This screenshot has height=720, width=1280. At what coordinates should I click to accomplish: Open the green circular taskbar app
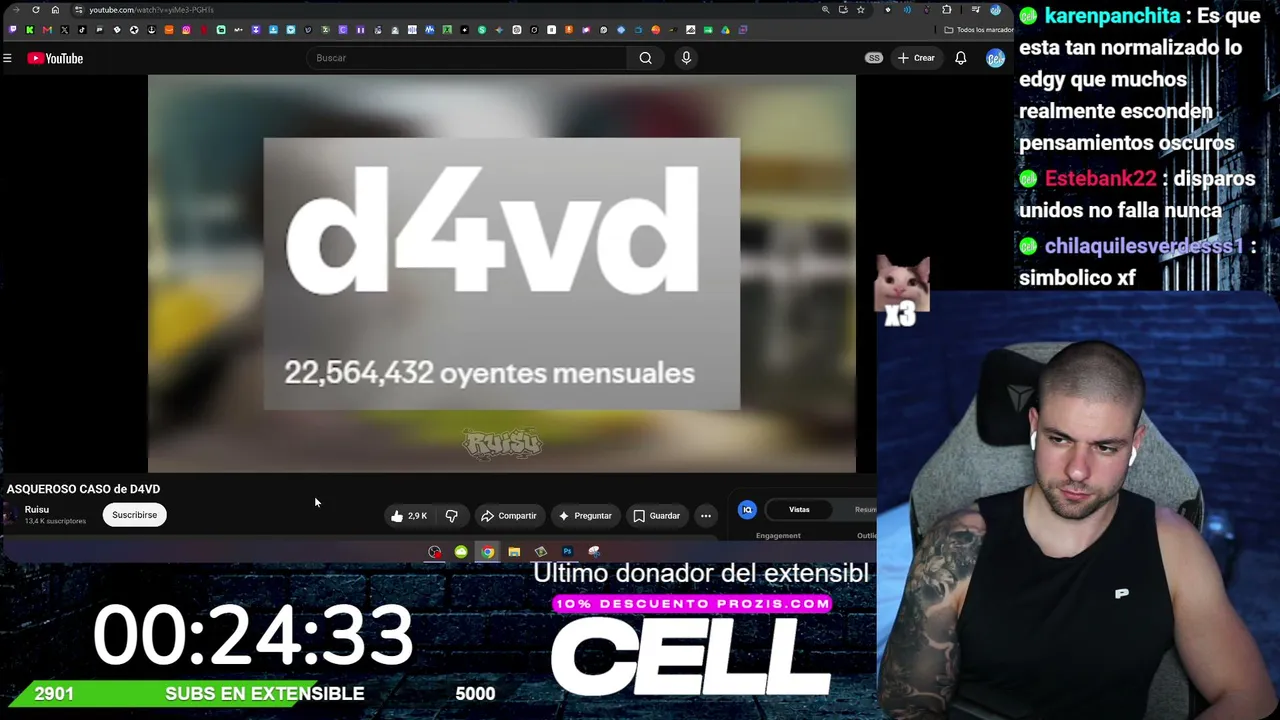click(461, 552)
